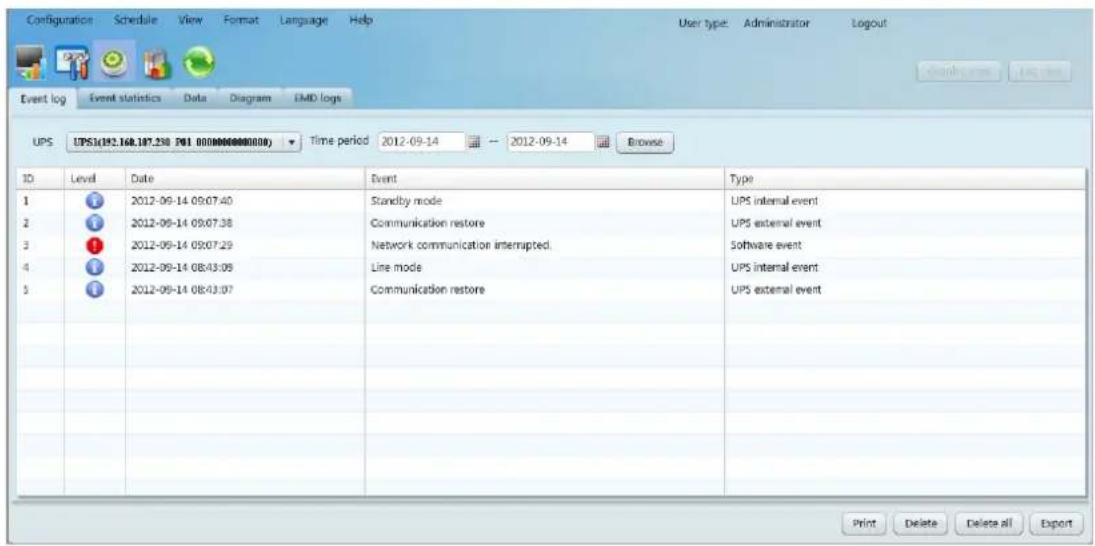Click the info icon for Line mode event
Viewport: 1095px width, 546px height.
click(x=95, y=267)
